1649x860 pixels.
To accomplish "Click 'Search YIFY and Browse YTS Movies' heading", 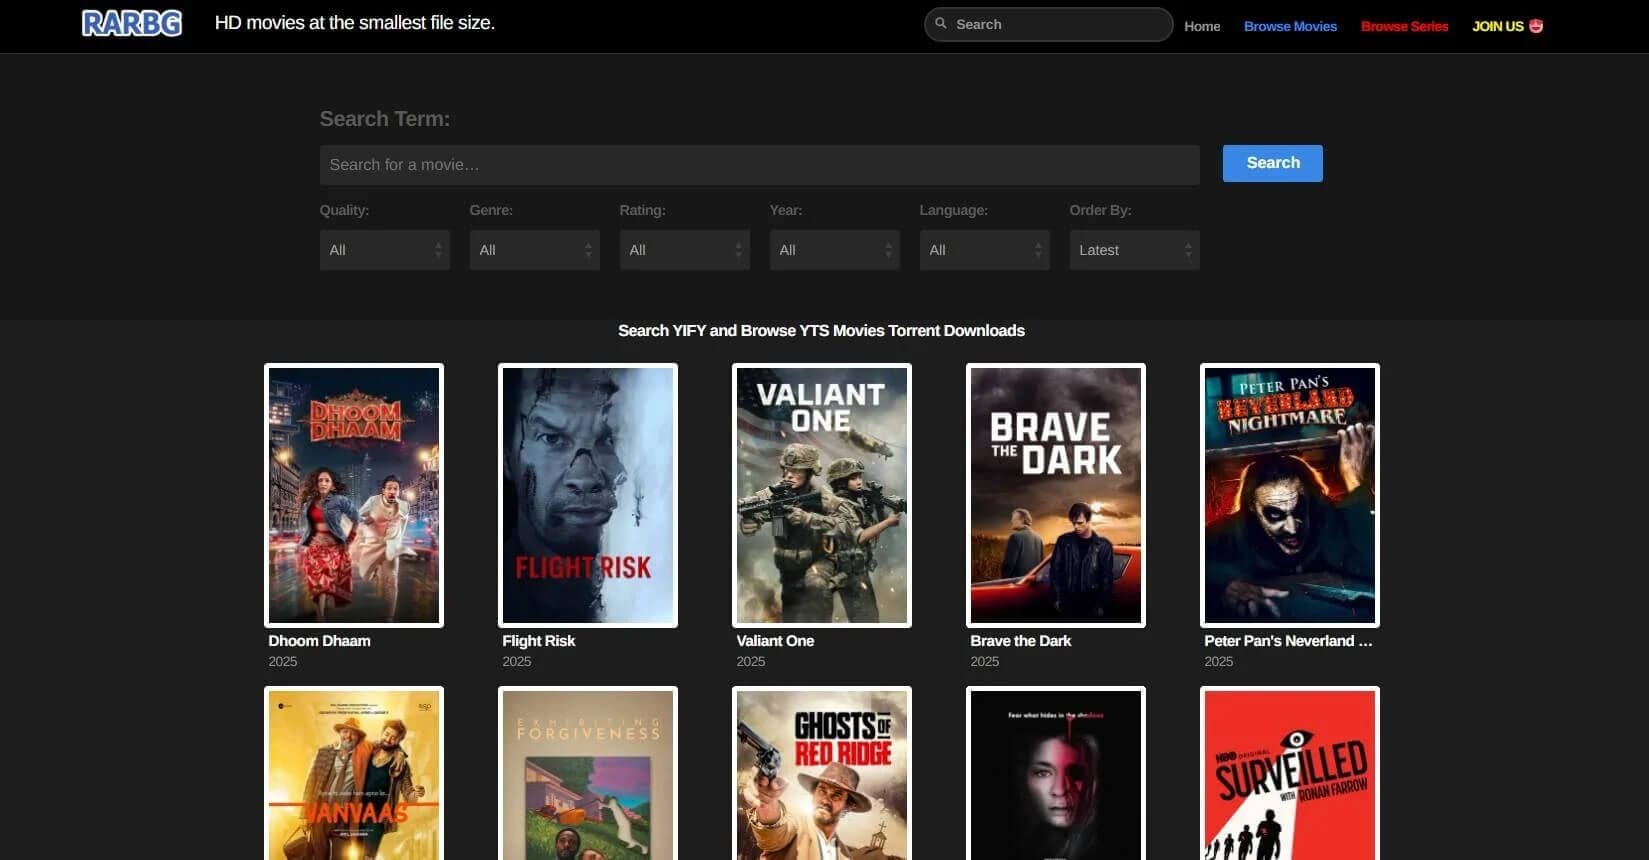I will pos(821,331).
